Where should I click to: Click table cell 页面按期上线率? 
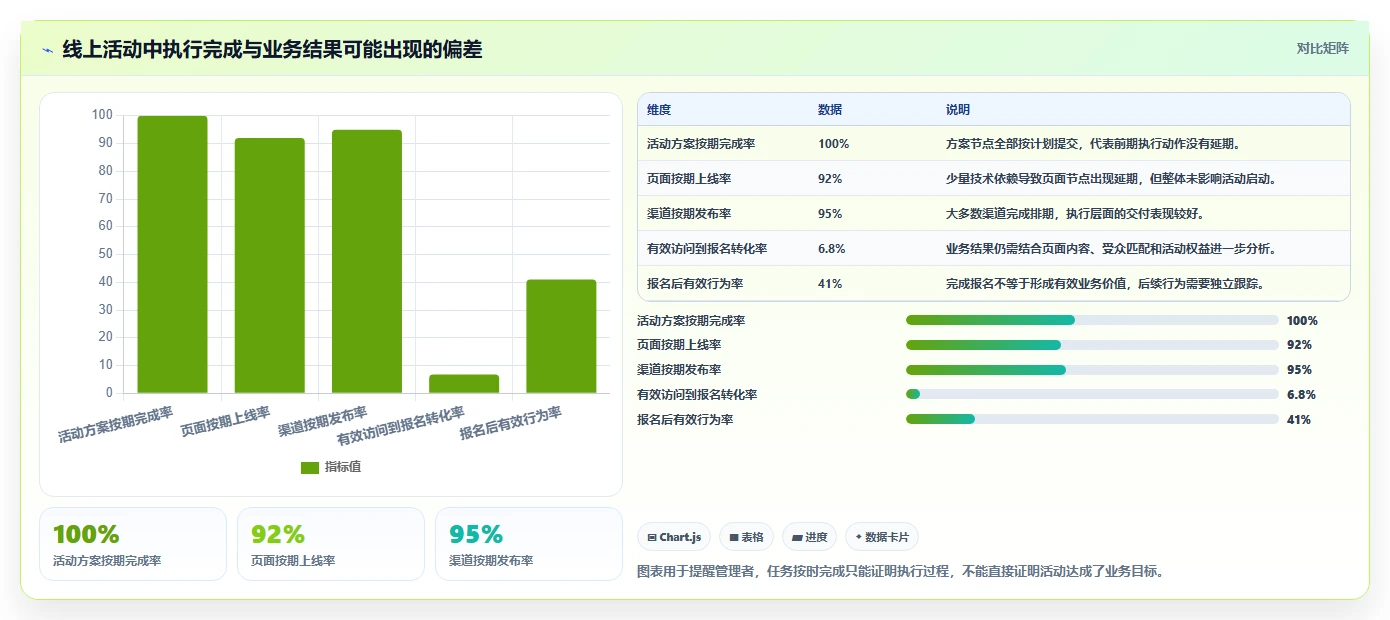point(689,179)
